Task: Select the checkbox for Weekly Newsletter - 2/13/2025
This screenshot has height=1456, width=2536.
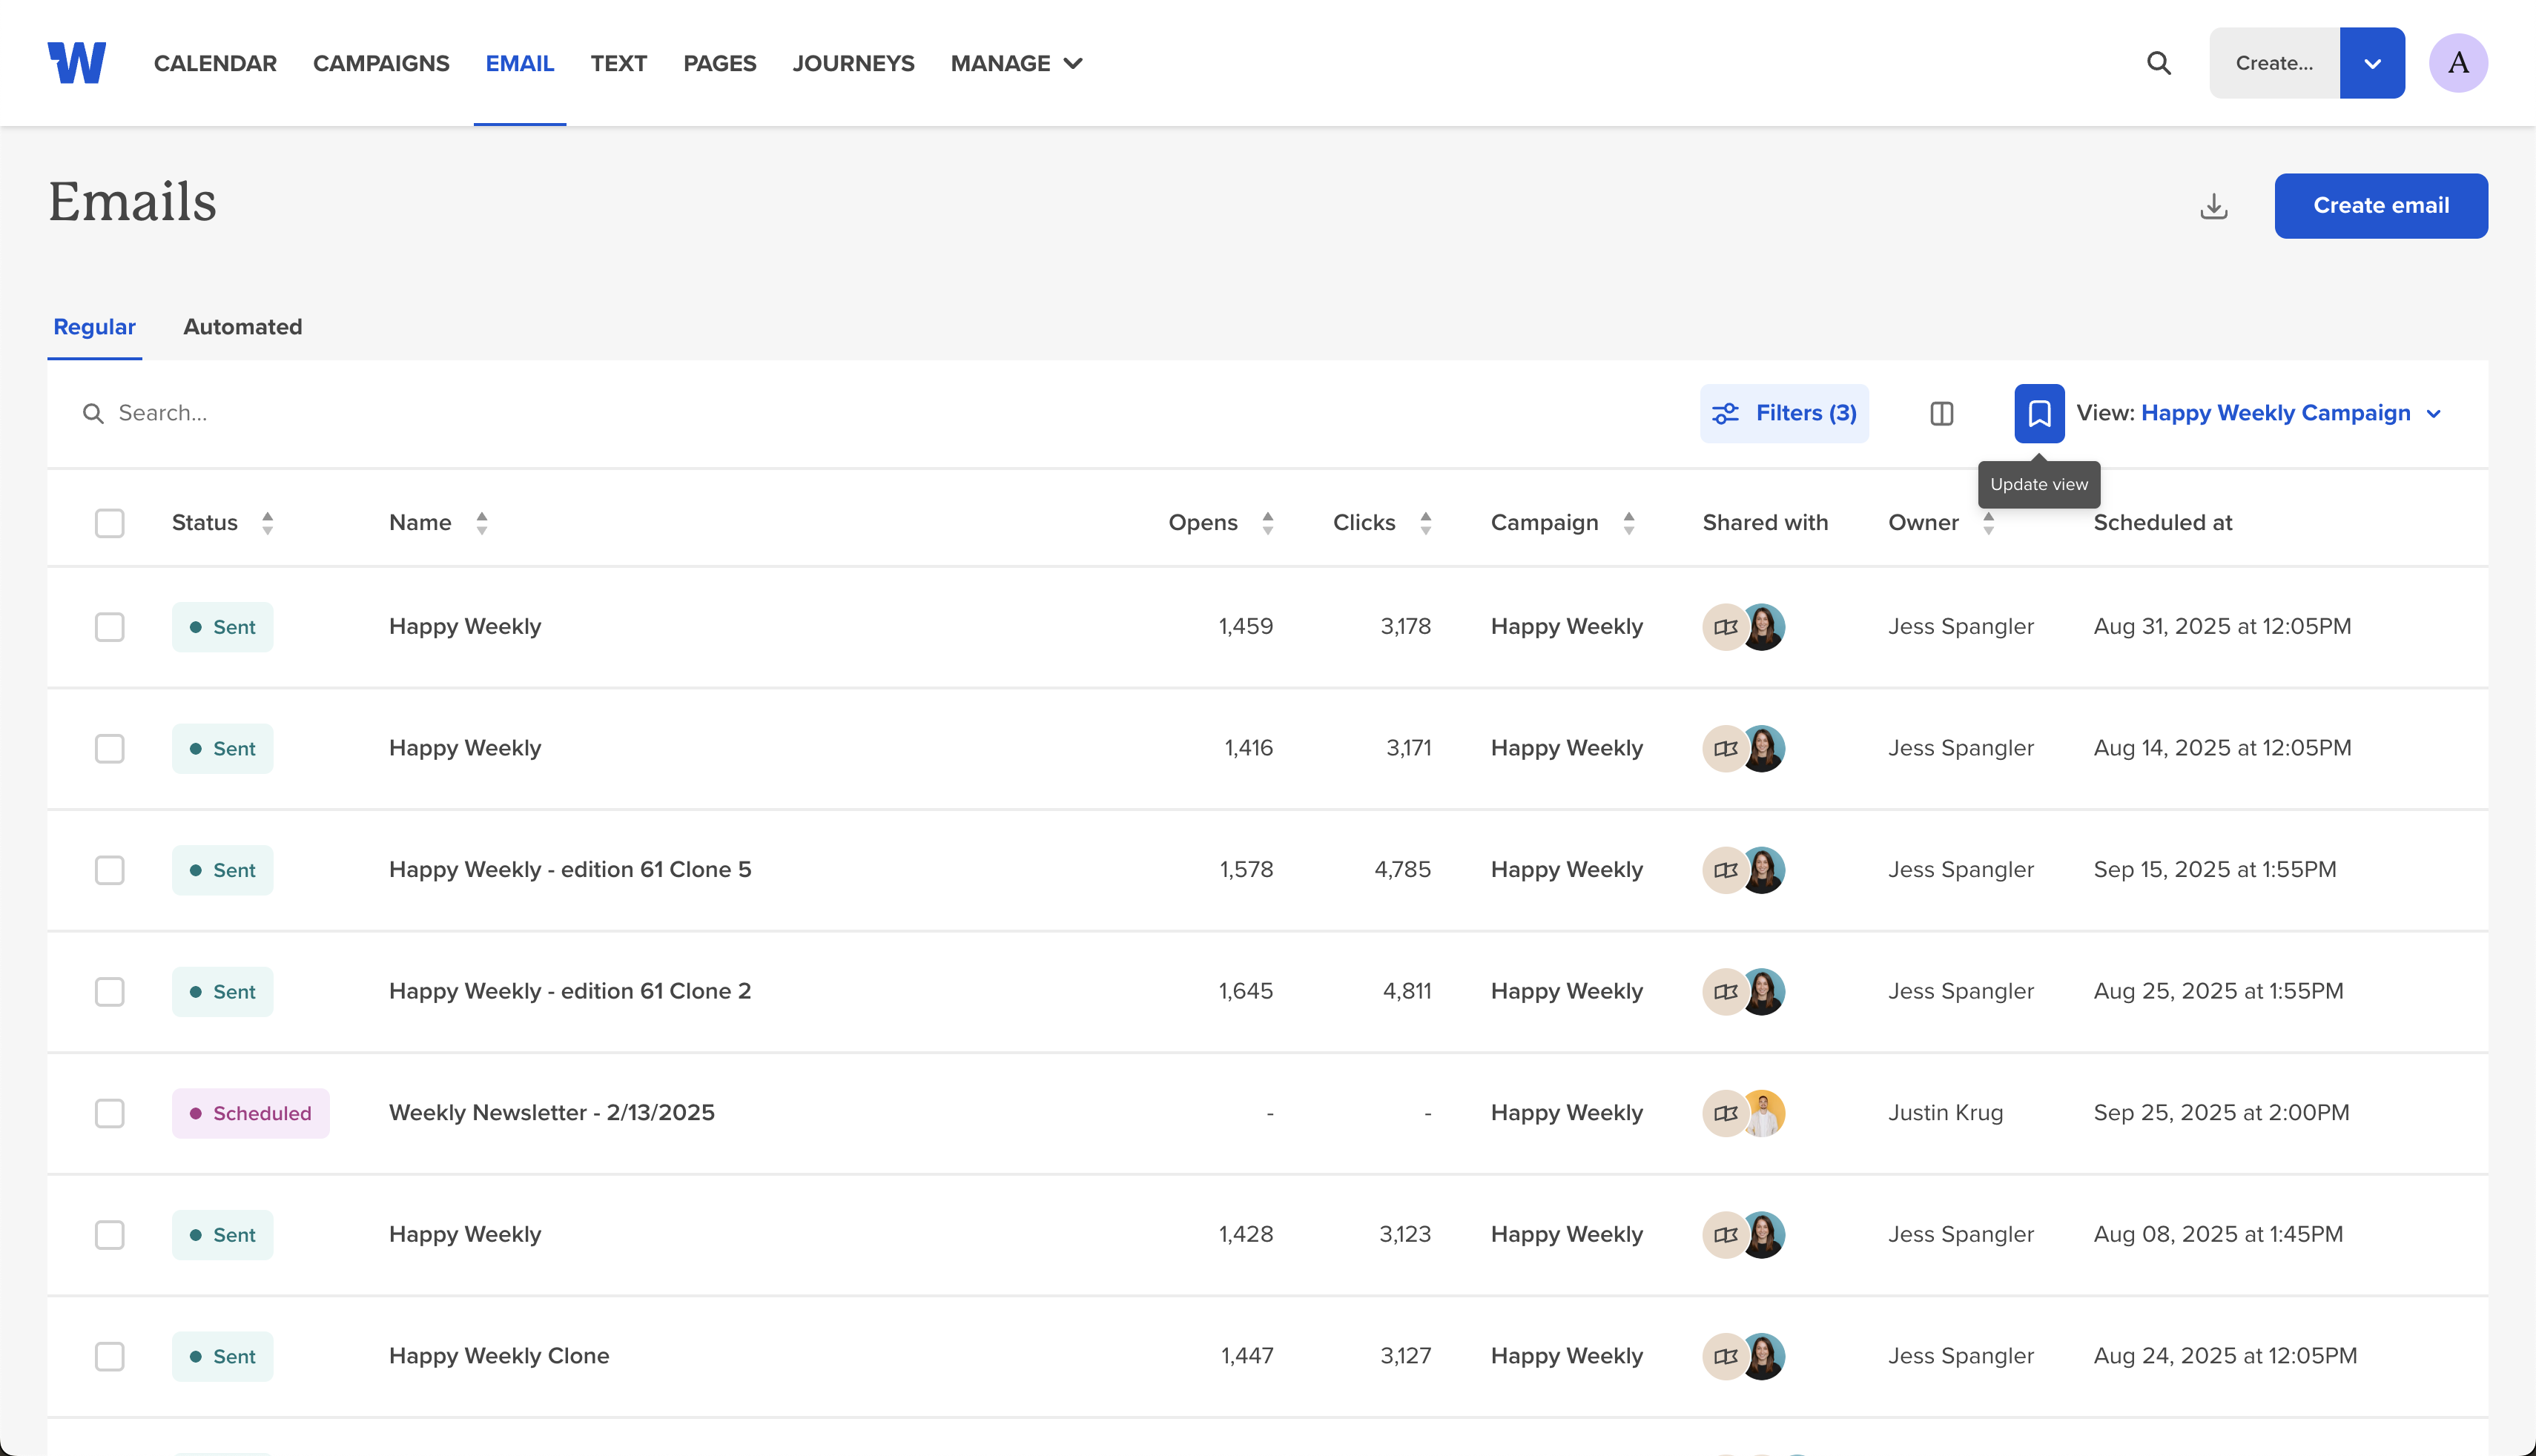Action: pos(110,1113)
